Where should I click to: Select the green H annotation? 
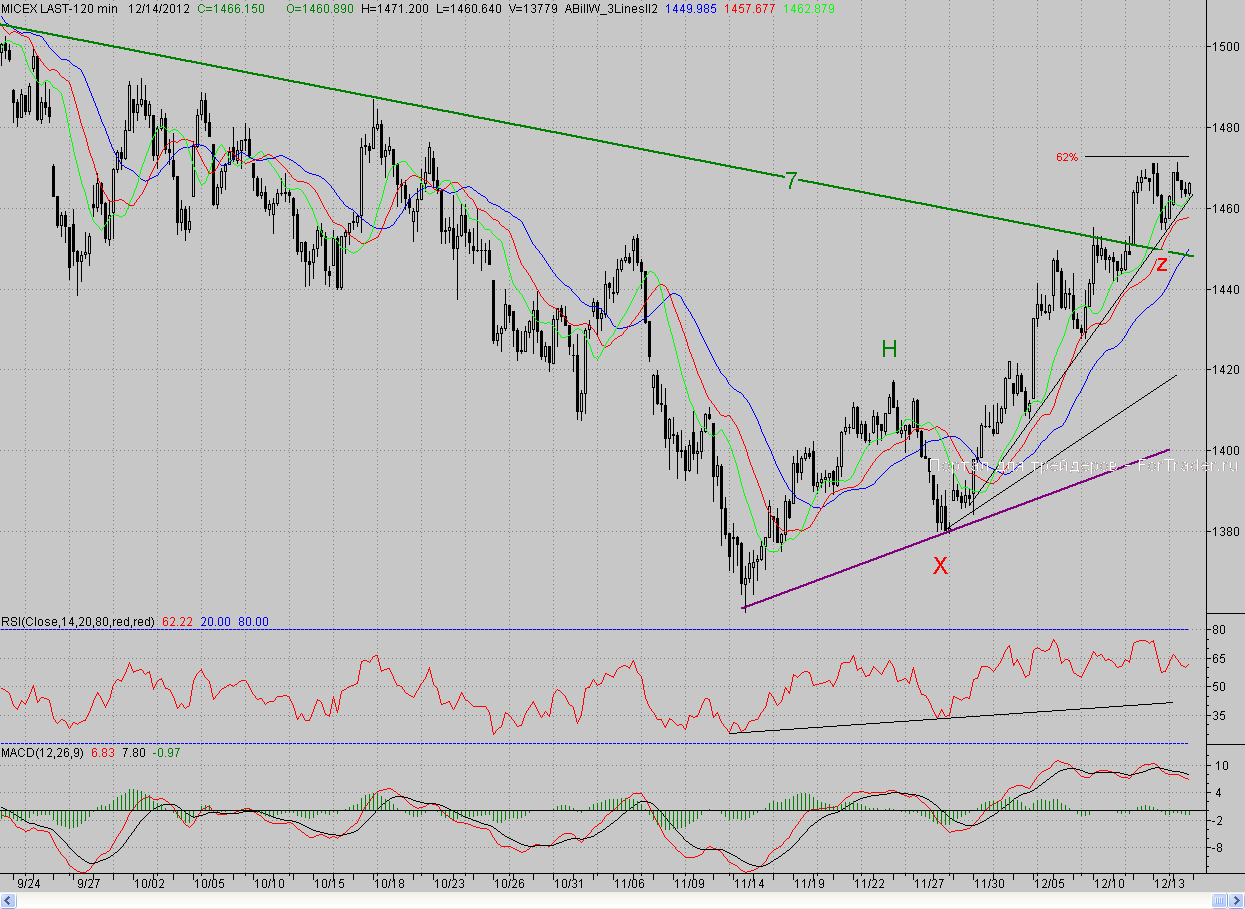tap(889, 349)
